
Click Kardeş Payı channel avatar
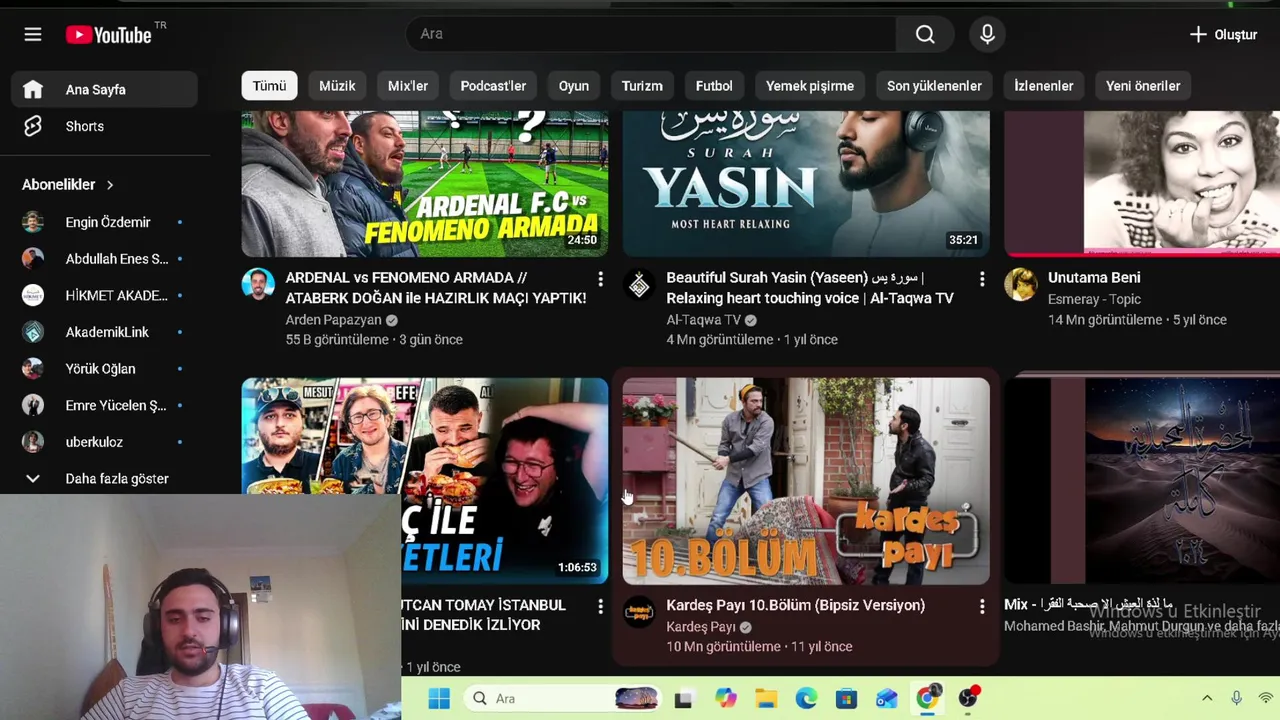639,612
